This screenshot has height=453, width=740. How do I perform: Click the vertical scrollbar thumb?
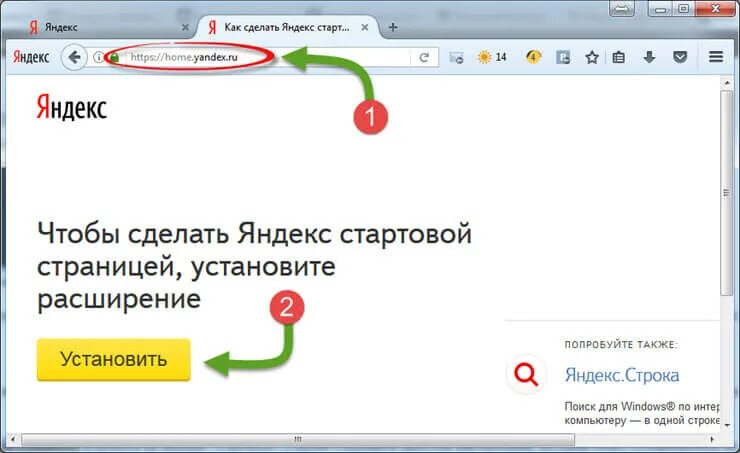pos(726,193)
